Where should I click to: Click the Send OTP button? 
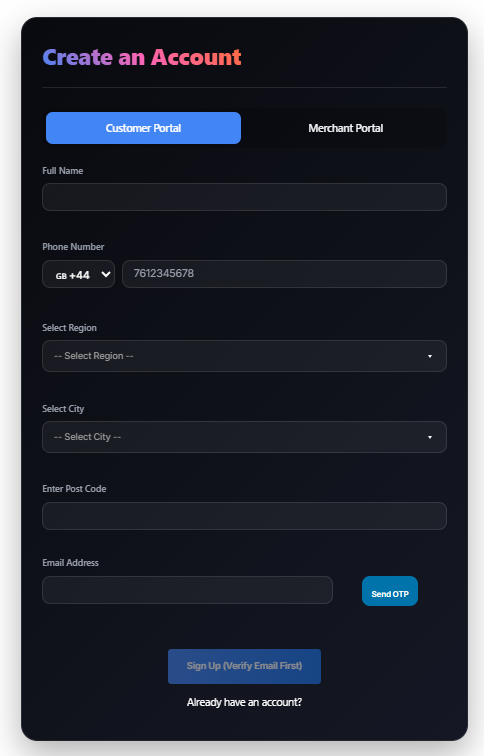click(x=390, y=591)
